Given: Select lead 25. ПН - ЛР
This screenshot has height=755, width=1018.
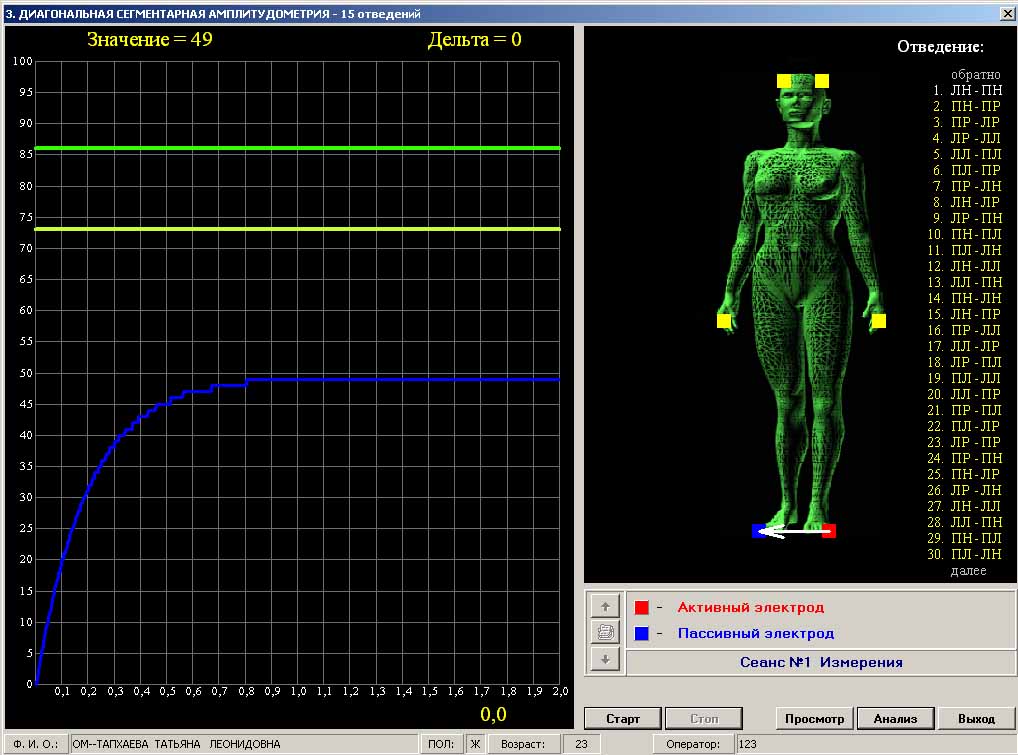Looking at the screenshot, I should point(965,474).
